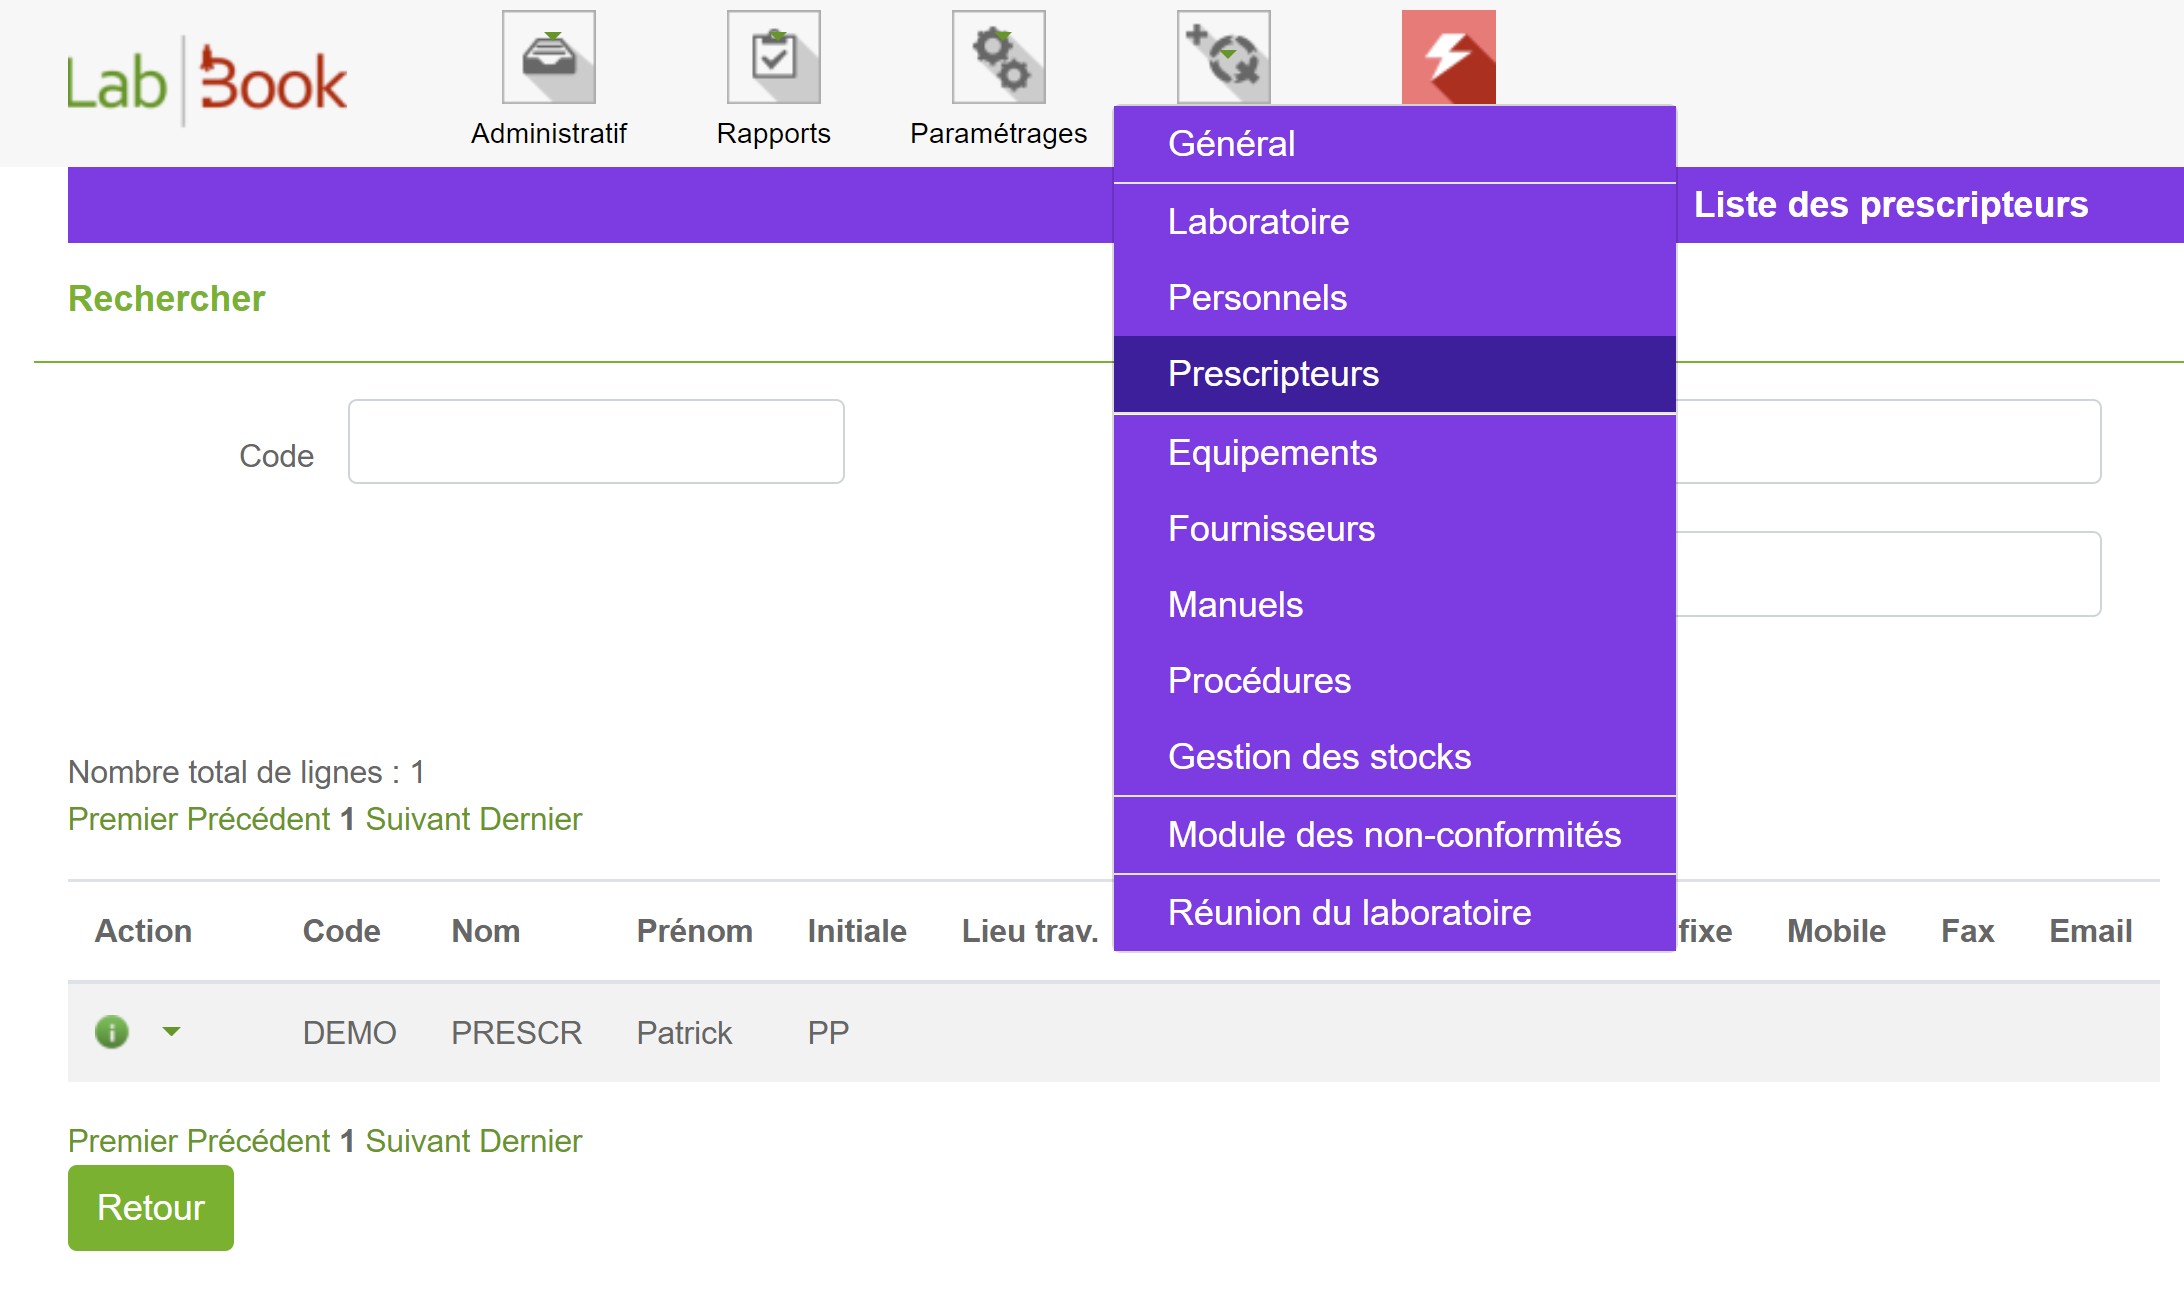
Task: Open the Administratif module icon
Action: pyautogui.click(x=549, y=58)
